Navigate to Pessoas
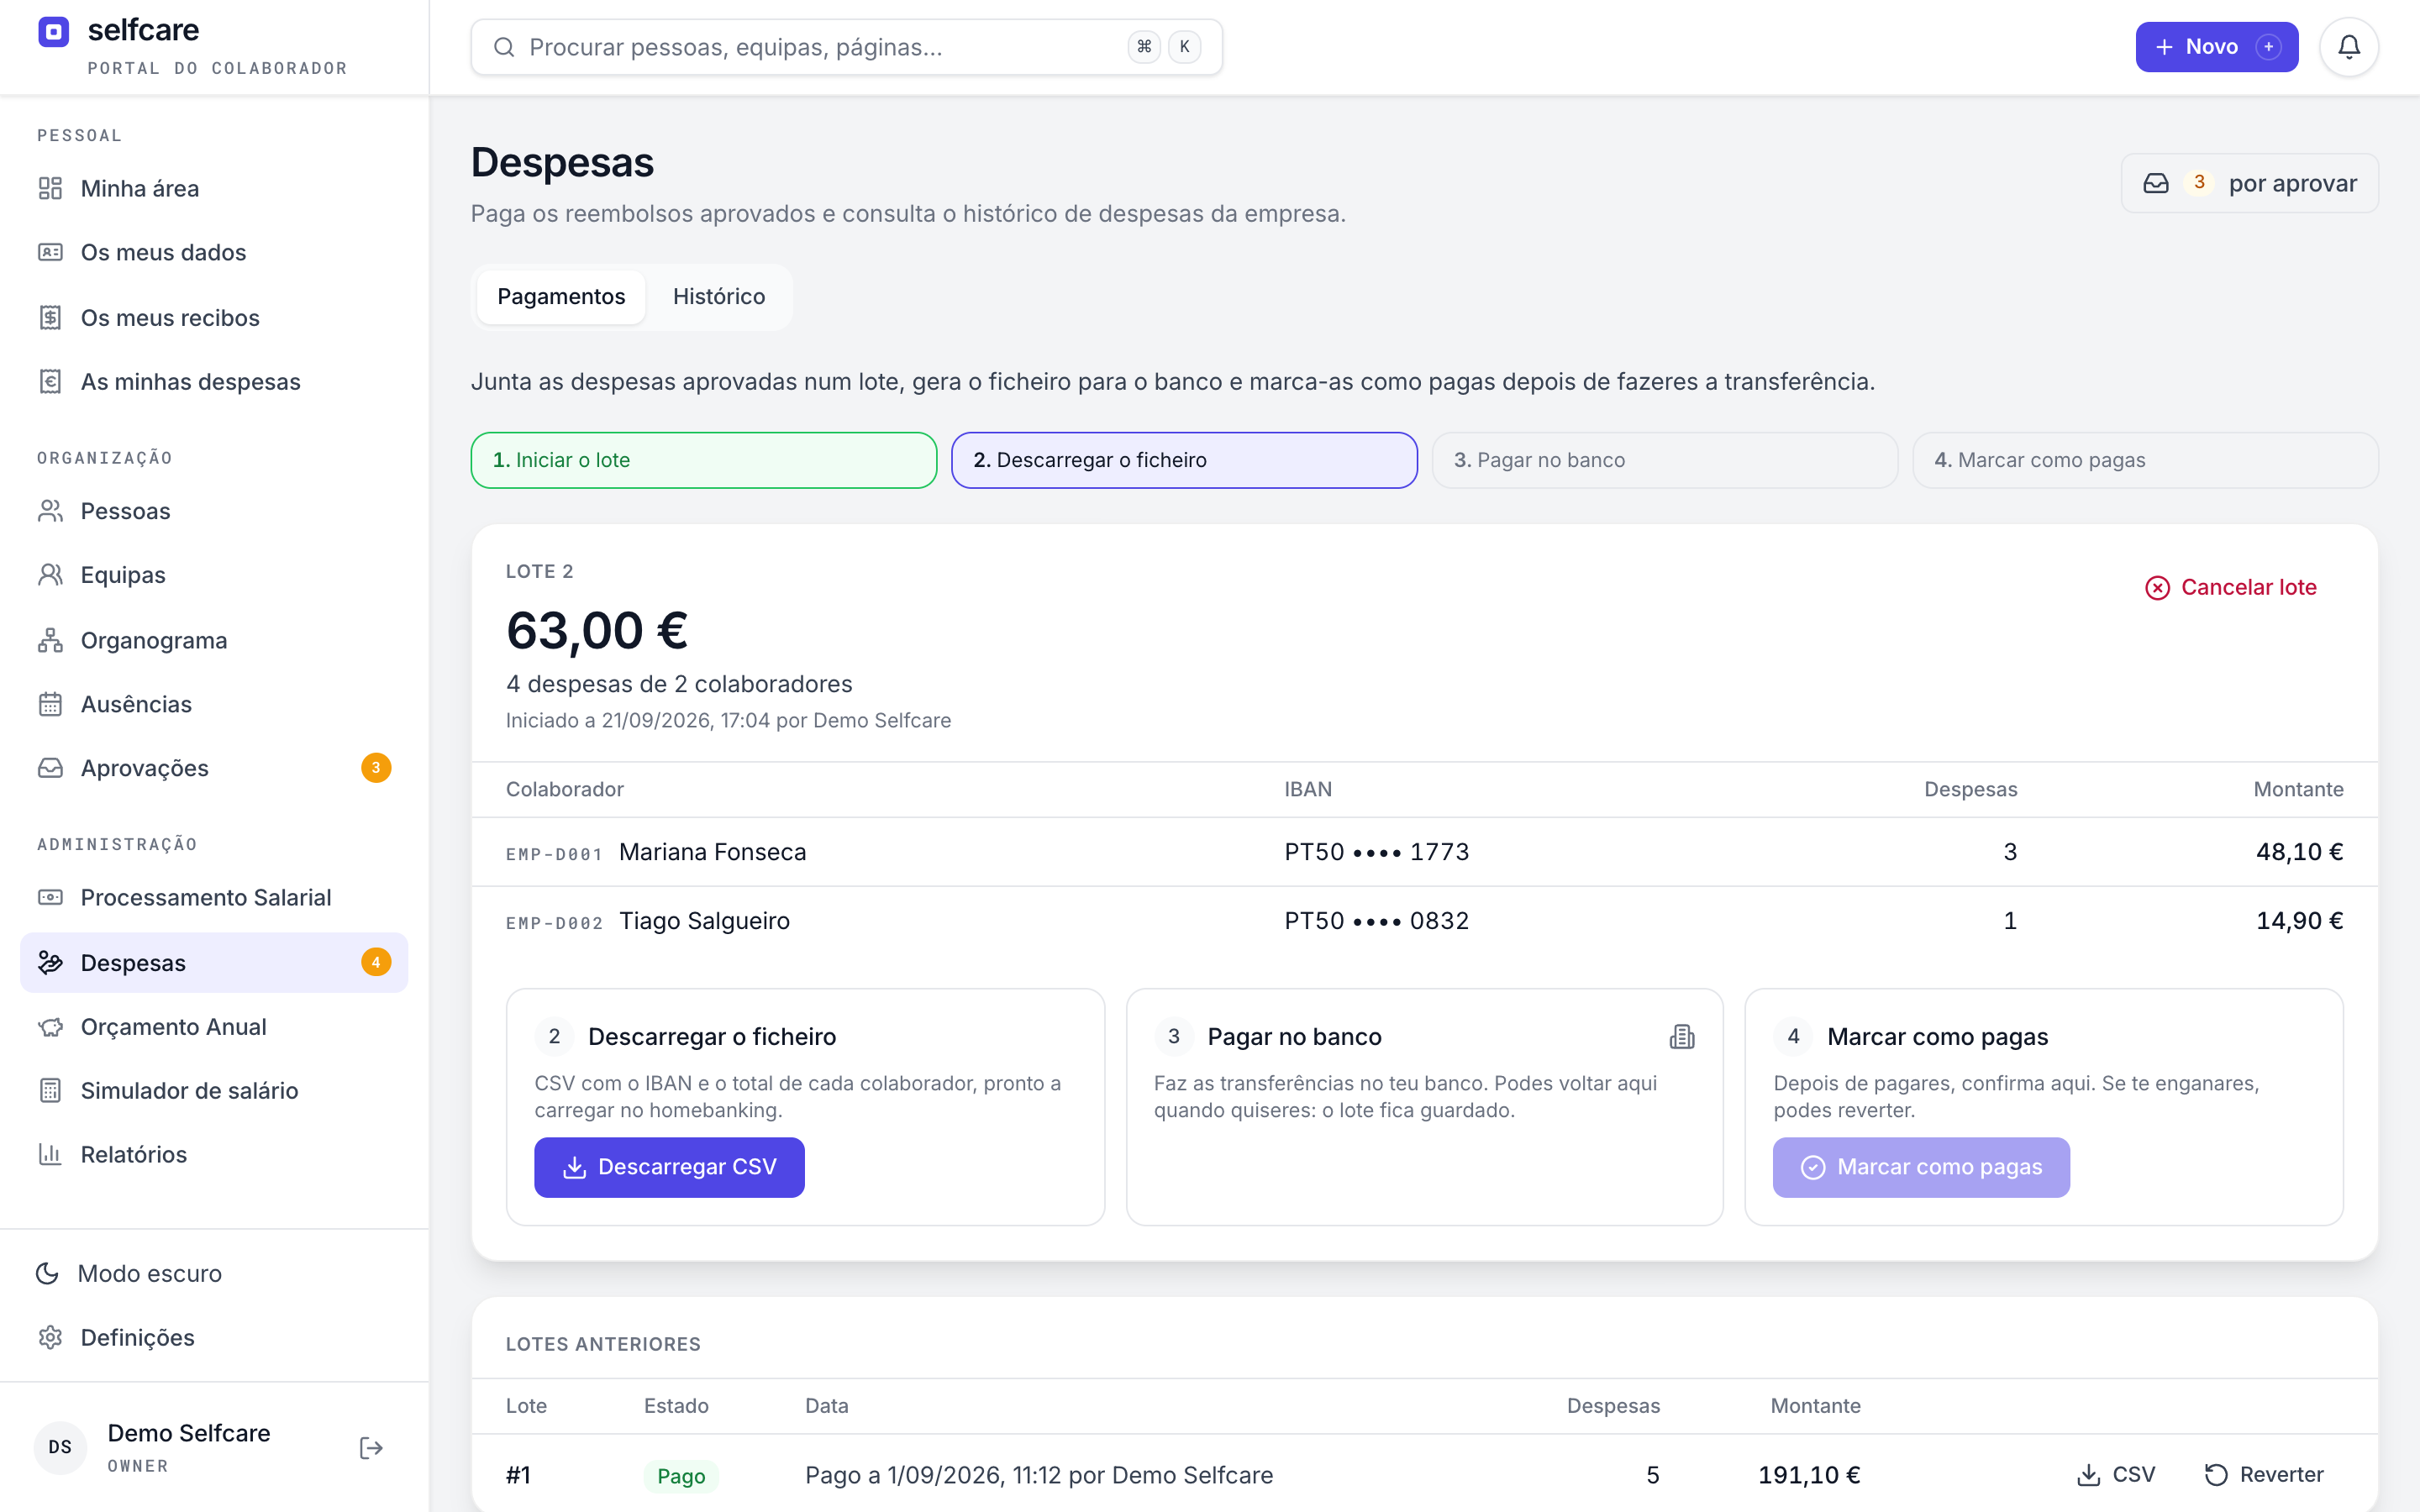Screen dimensions: 2420x1512 (x=214, y=511)
